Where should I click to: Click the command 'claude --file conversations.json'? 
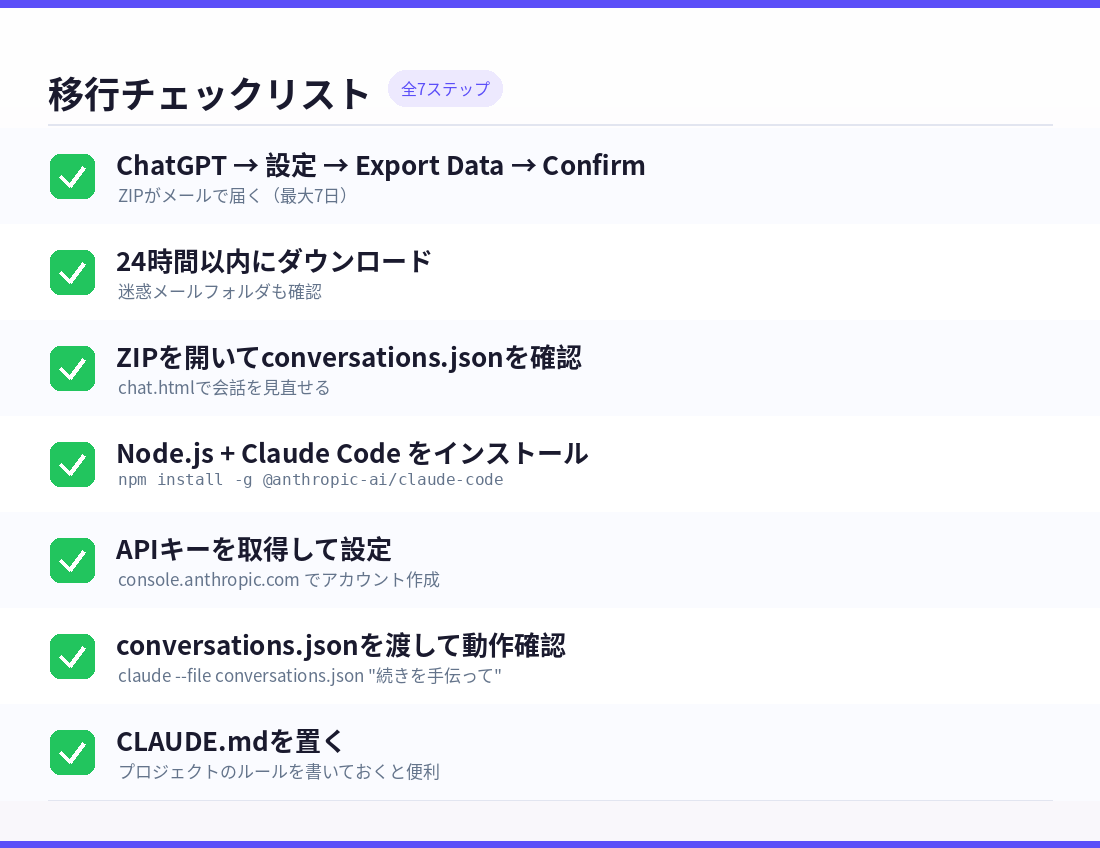point(241,676)
